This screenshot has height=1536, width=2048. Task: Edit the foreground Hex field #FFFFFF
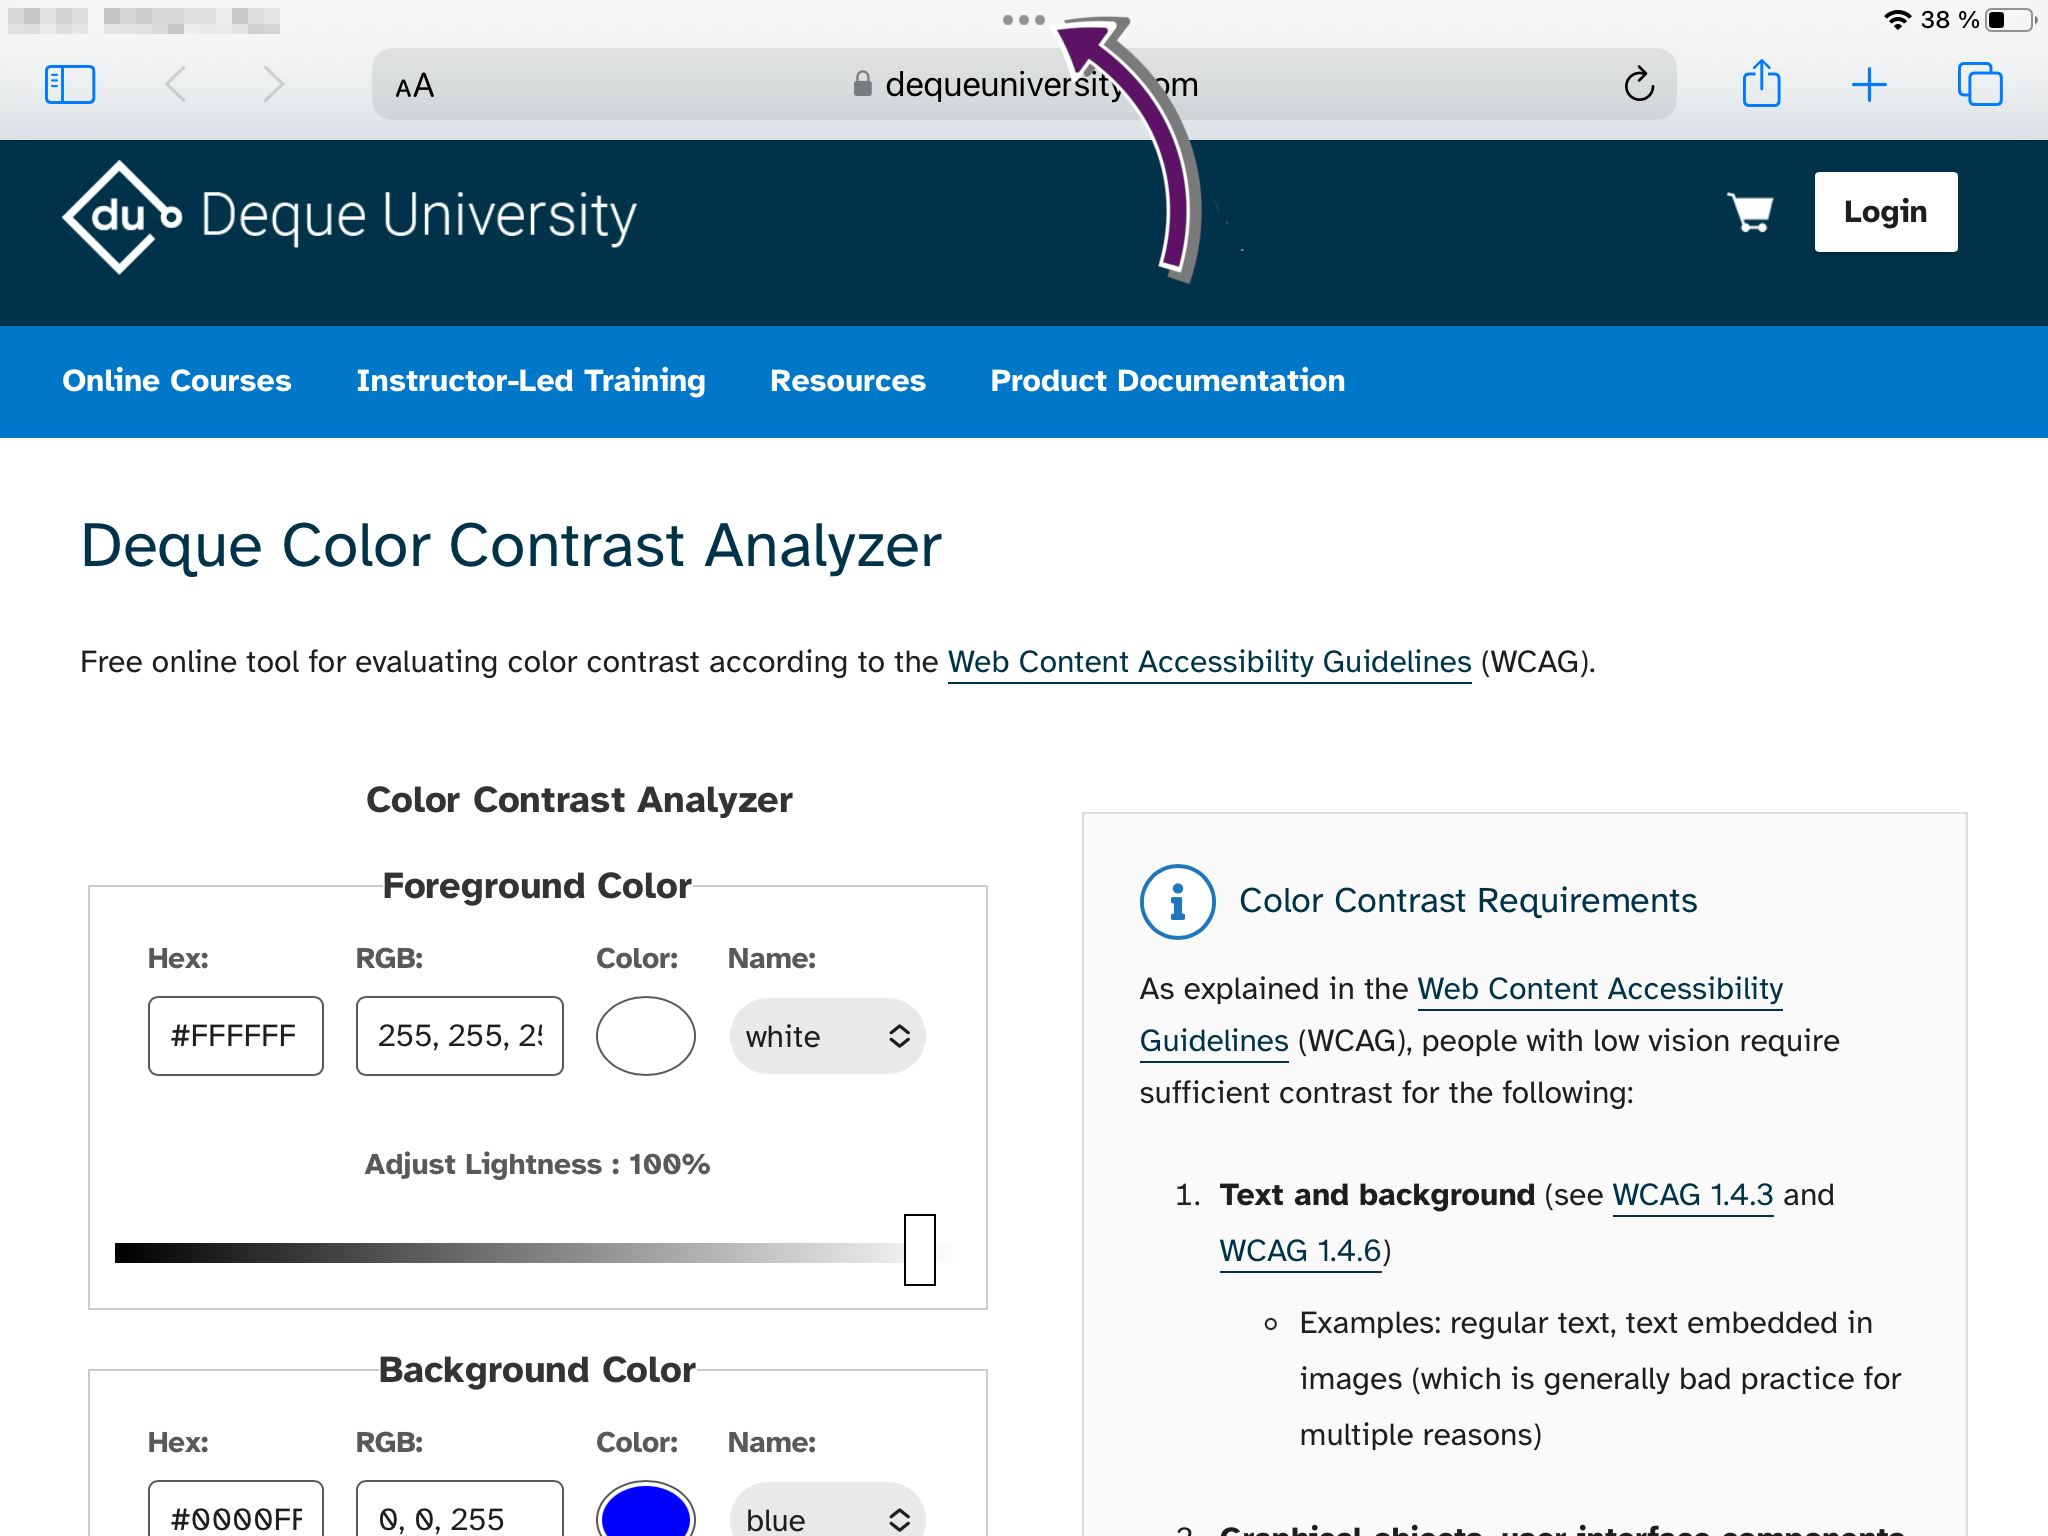[236, 1036]
